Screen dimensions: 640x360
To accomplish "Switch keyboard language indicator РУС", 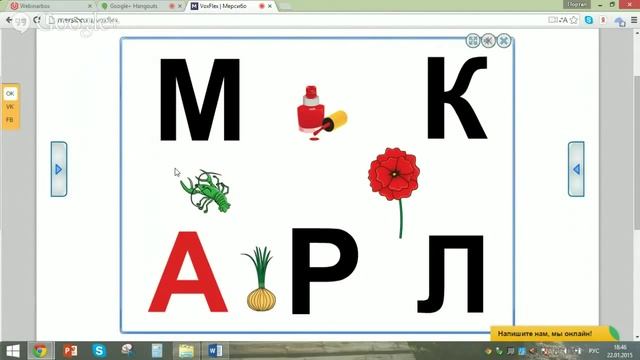I will pos(594,351).
